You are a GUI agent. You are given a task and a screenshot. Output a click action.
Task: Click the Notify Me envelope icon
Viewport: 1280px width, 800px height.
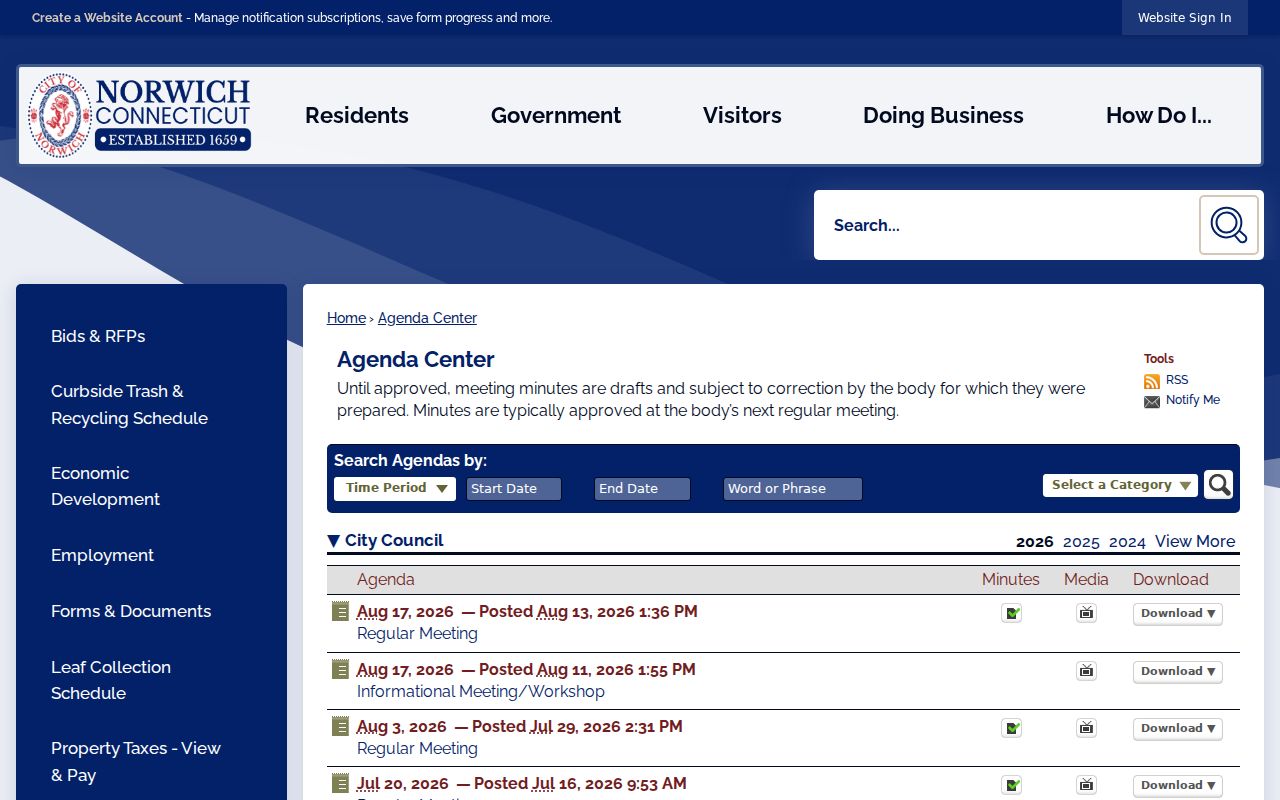pyautogui.click(x=1152, y=401)
